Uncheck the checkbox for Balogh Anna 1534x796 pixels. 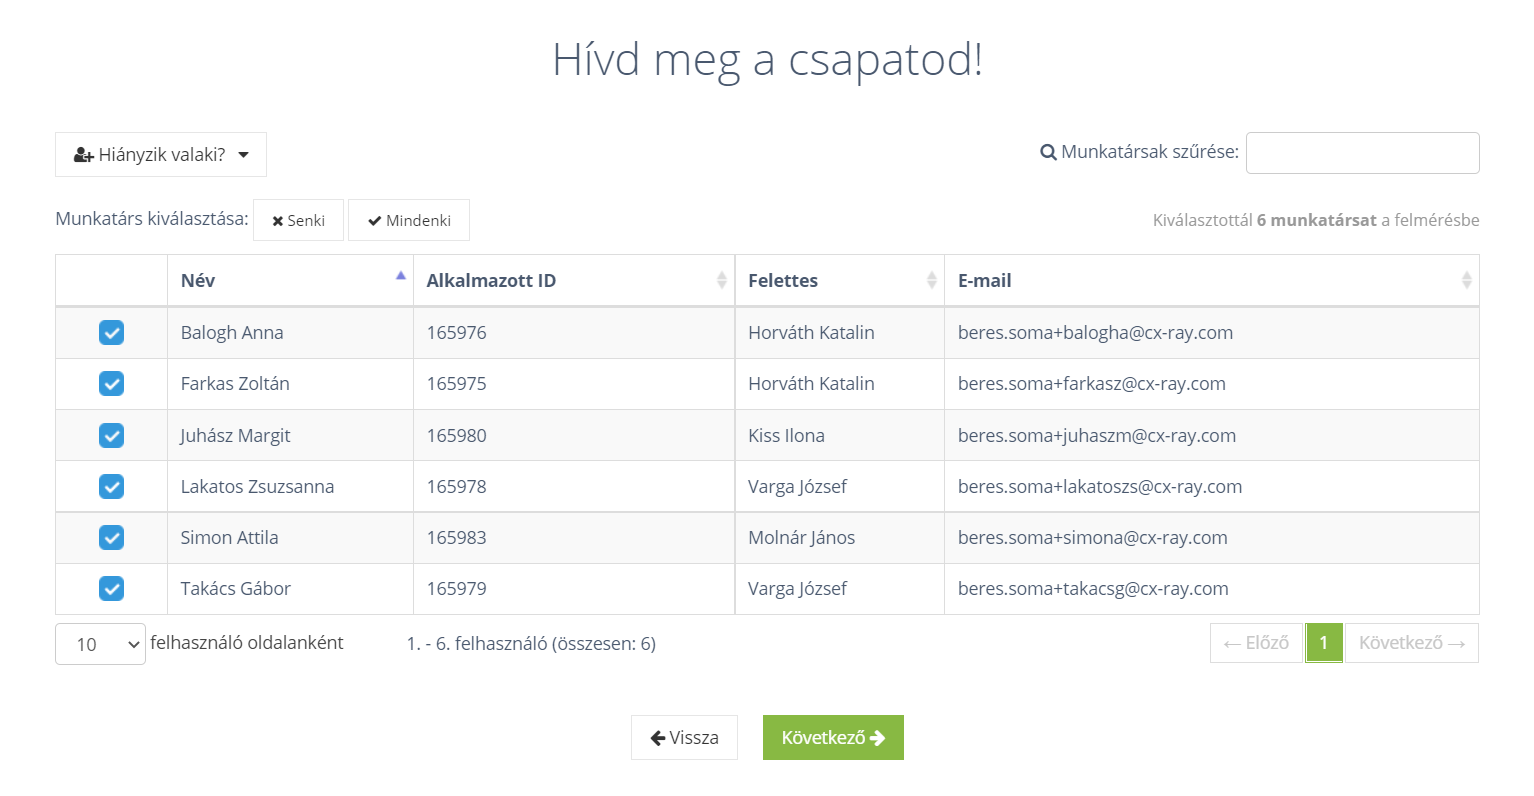111,333
